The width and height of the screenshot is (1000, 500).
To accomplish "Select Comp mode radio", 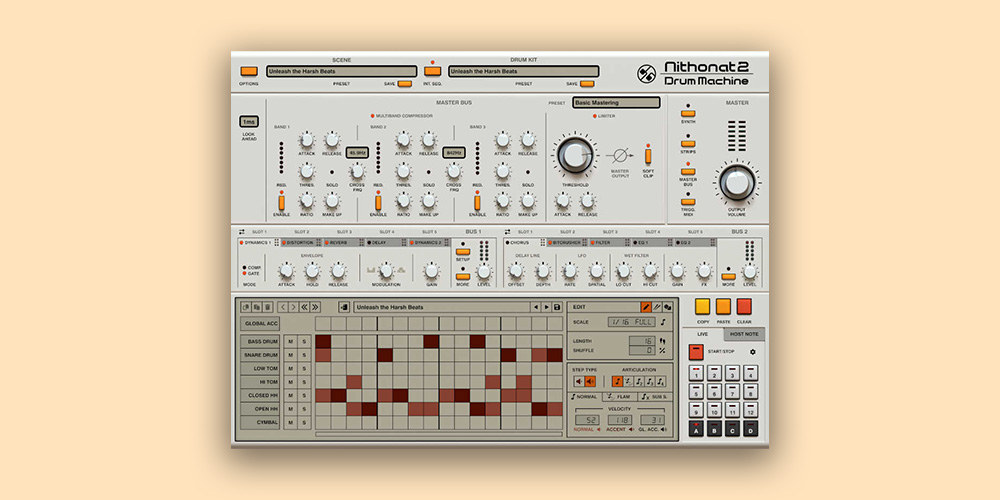I will point(244,268).
